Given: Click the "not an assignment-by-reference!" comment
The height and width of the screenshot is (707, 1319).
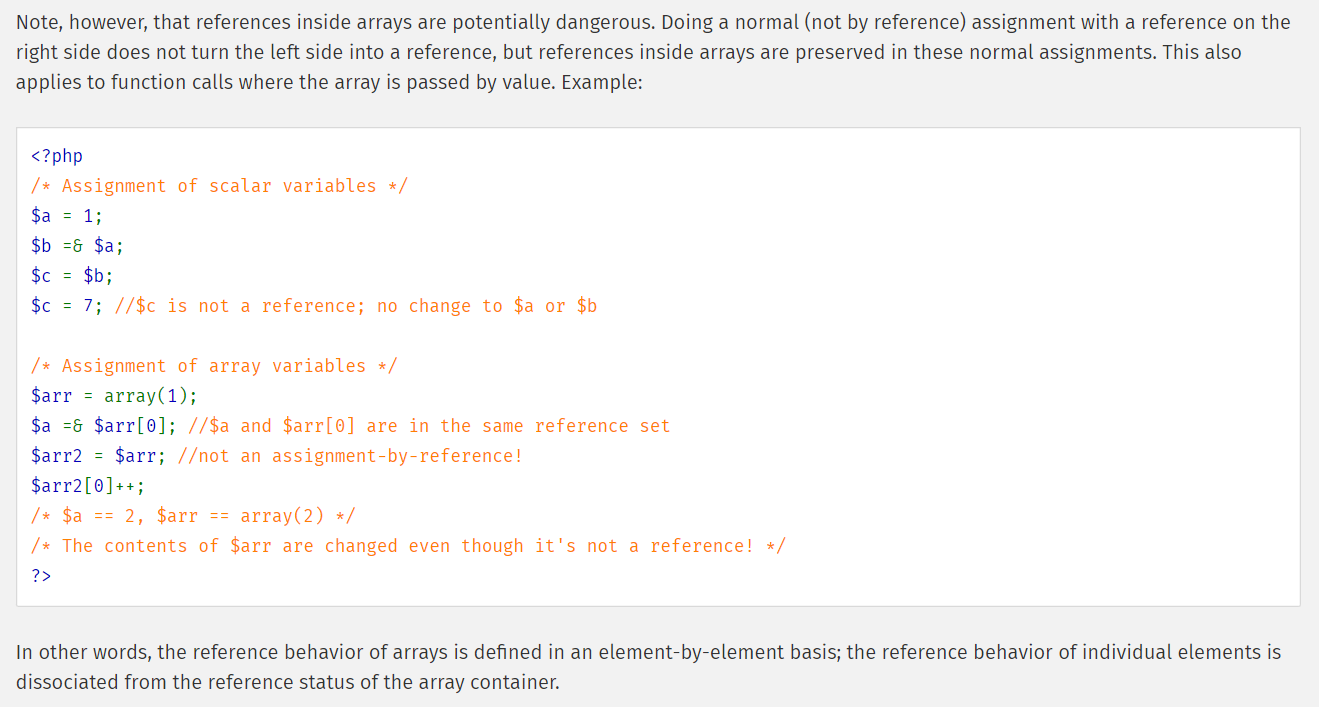Looking at the screenshot, I should pyautogui.click(x=350, y=456).
